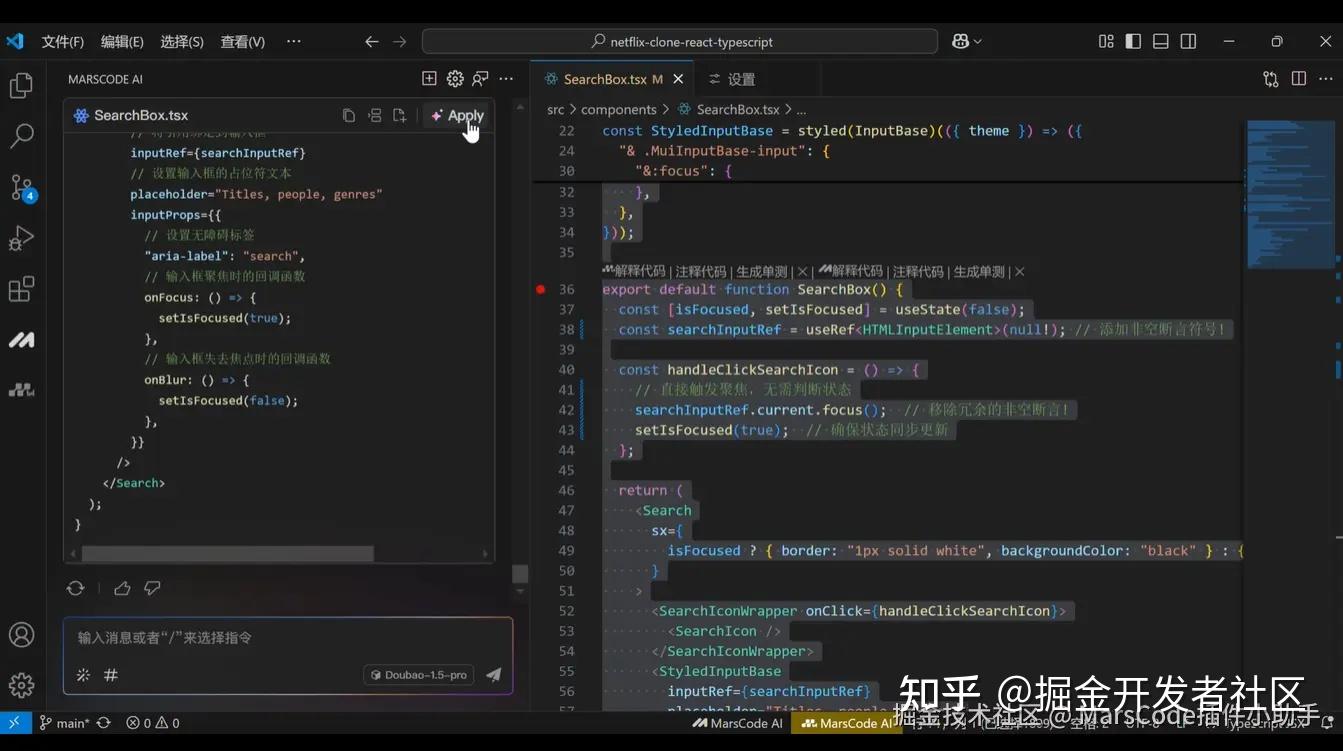Open the Manage gear at the activity bar bottom

[21, 685]
